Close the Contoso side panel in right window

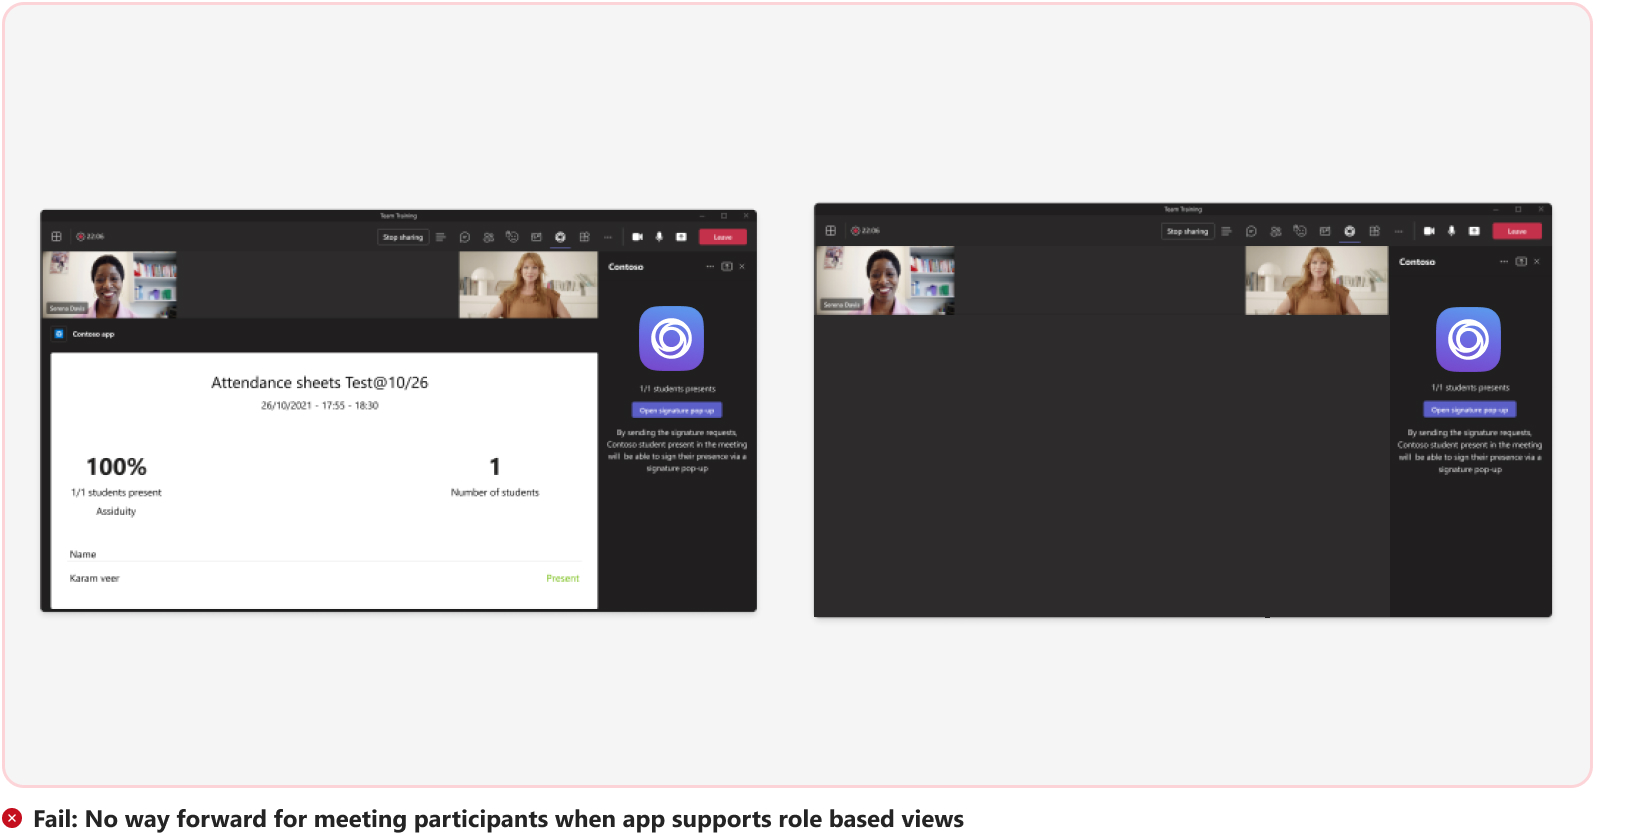1537,262
